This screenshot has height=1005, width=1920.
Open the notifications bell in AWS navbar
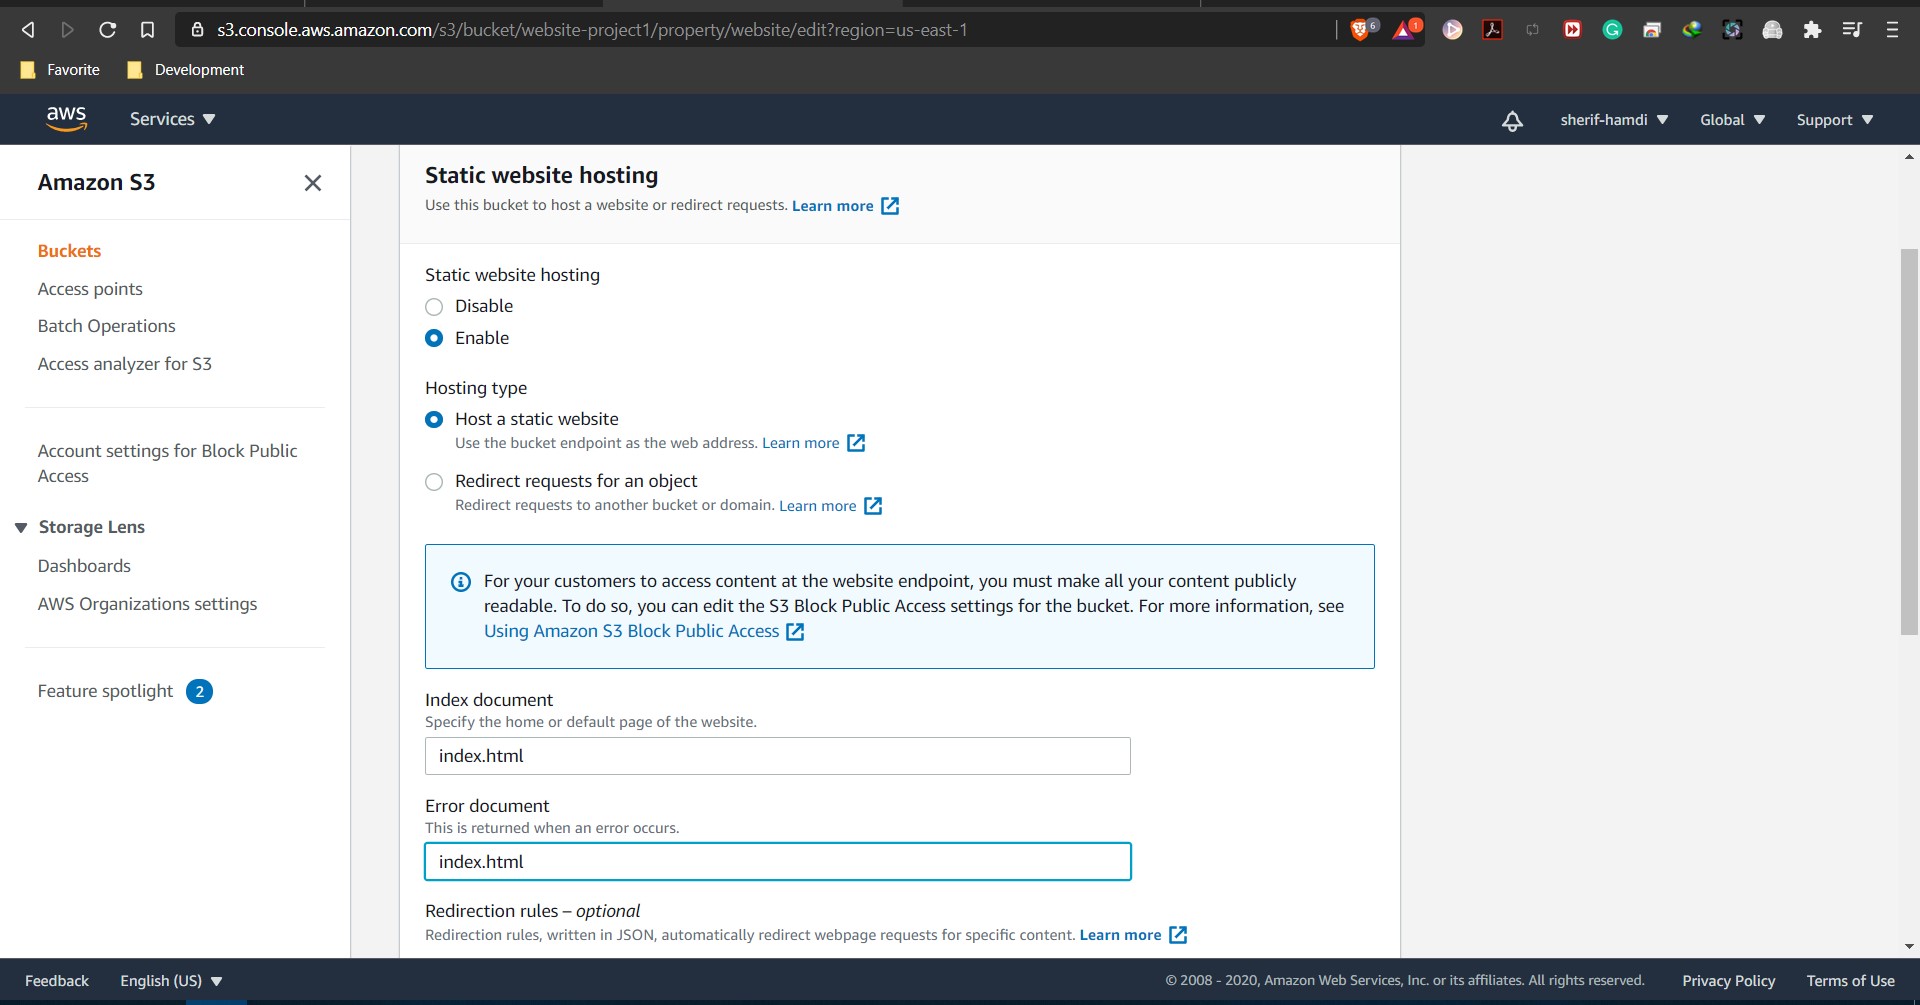click(x=1512, y=120)
